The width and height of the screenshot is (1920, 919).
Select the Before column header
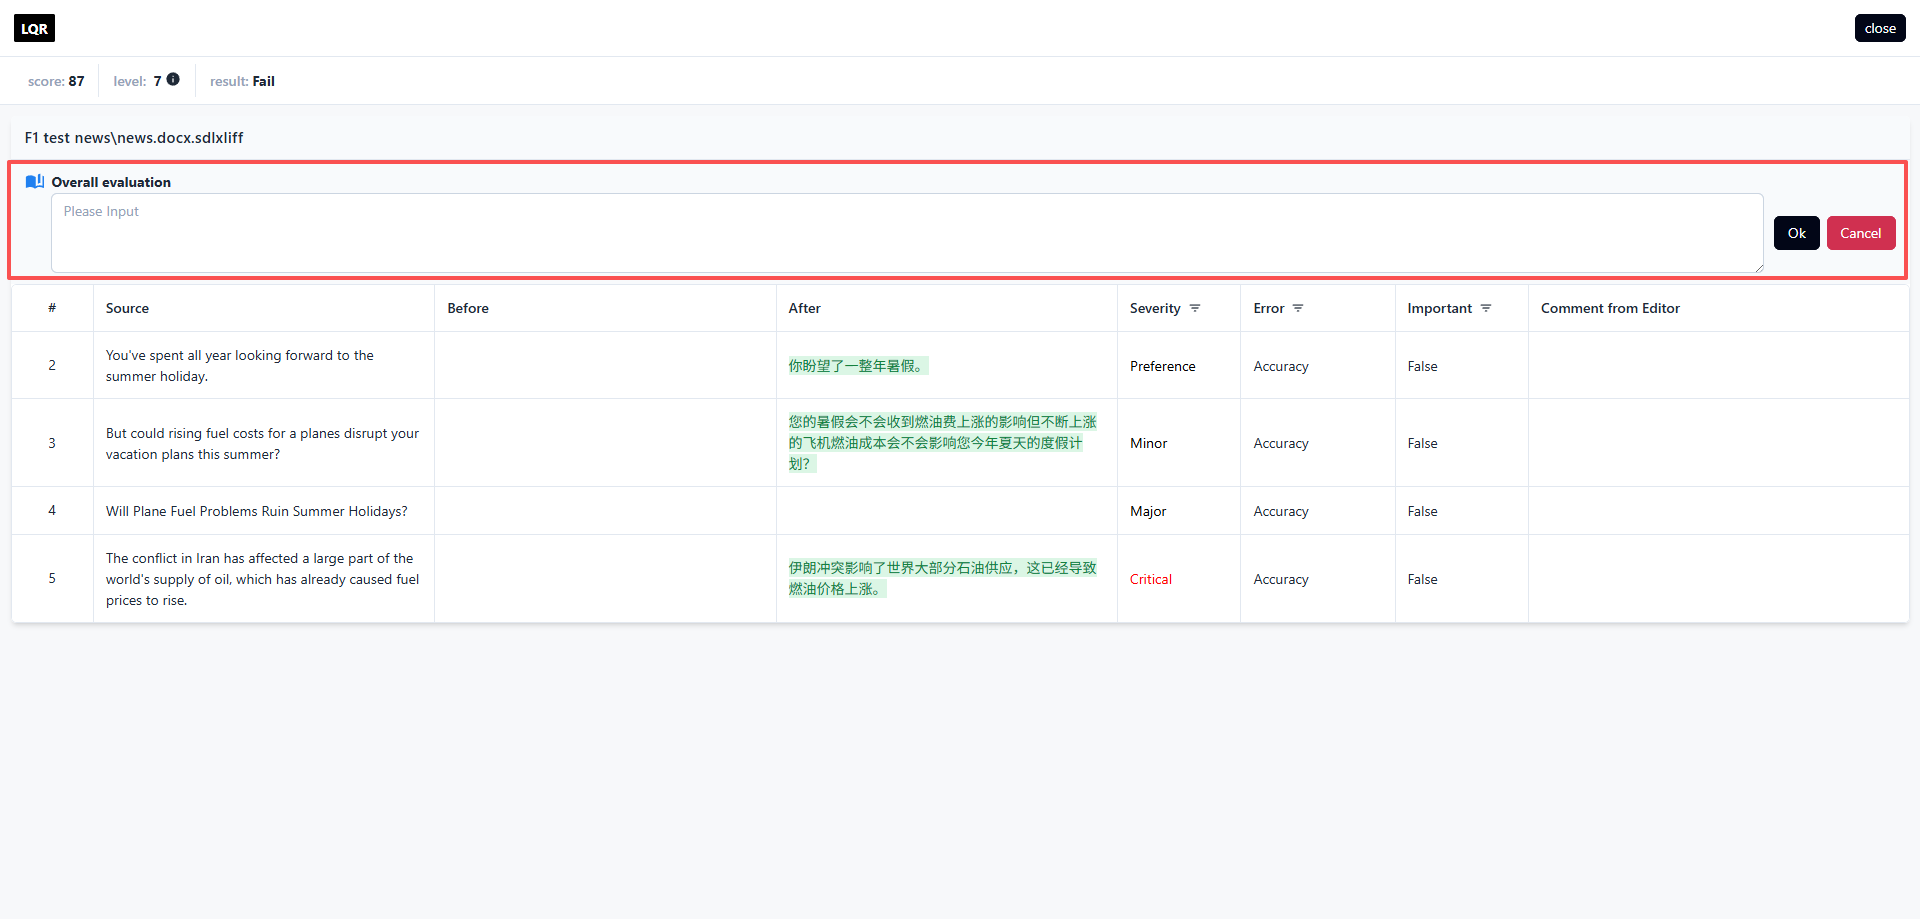coord(468,308)
